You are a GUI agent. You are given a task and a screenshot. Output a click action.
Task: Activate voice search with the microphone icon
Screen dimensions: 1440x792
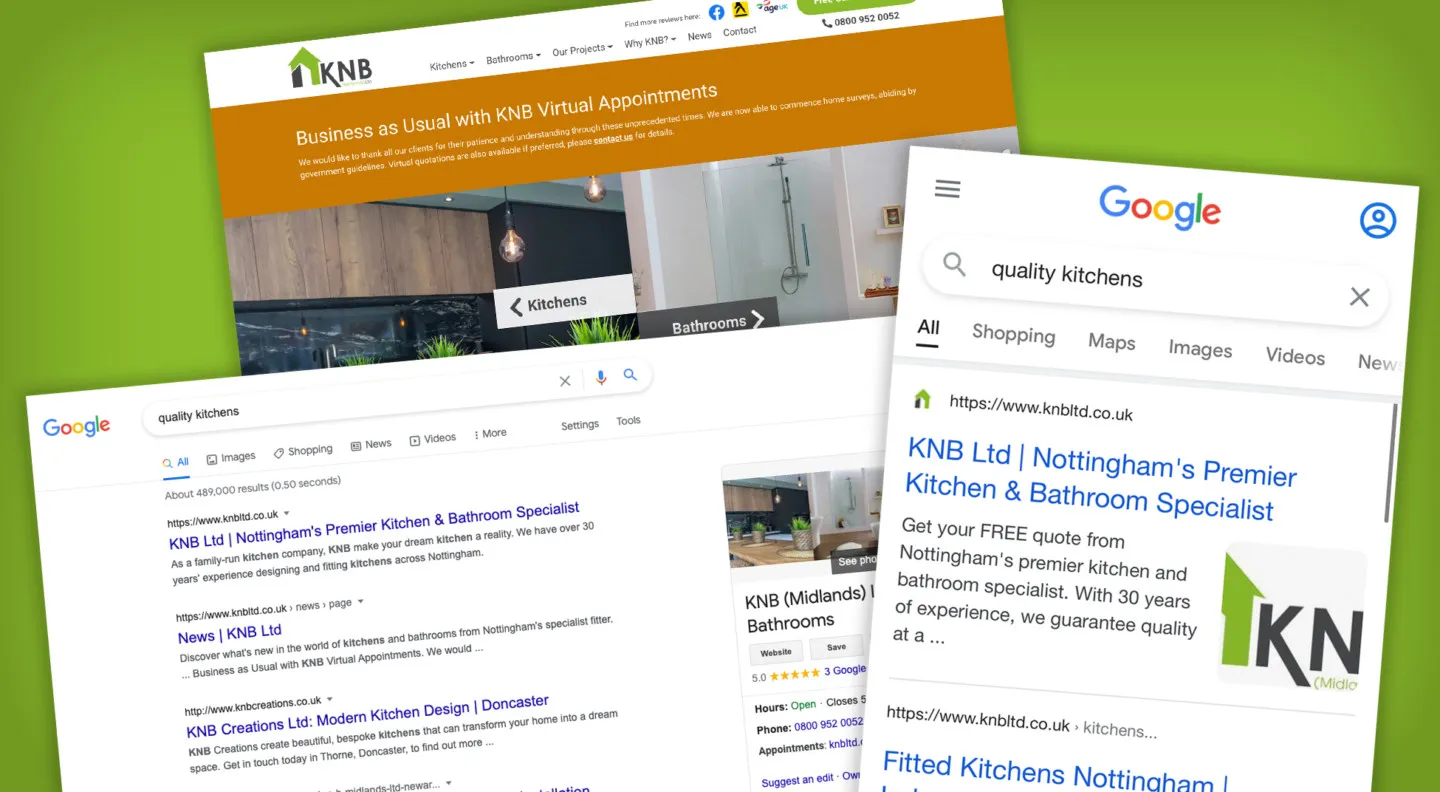[601, 378]
